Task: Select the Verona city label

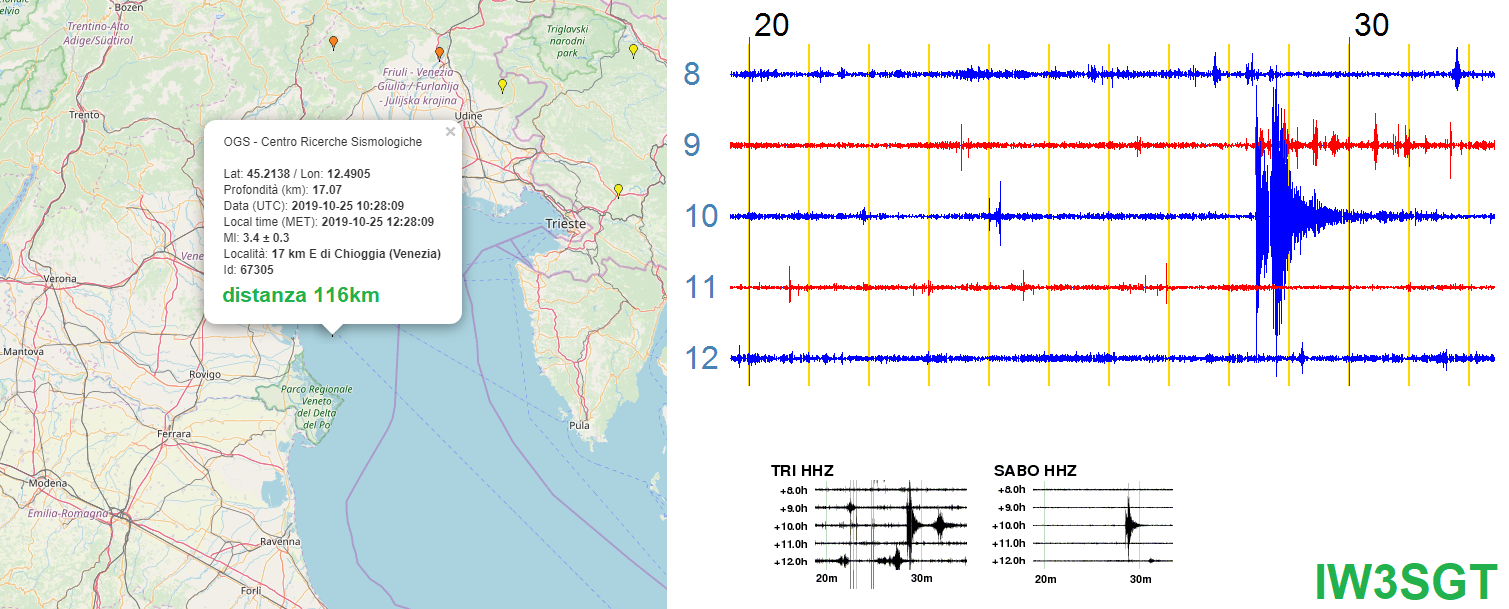Action: pyautogui.click(x=60, y=278)
